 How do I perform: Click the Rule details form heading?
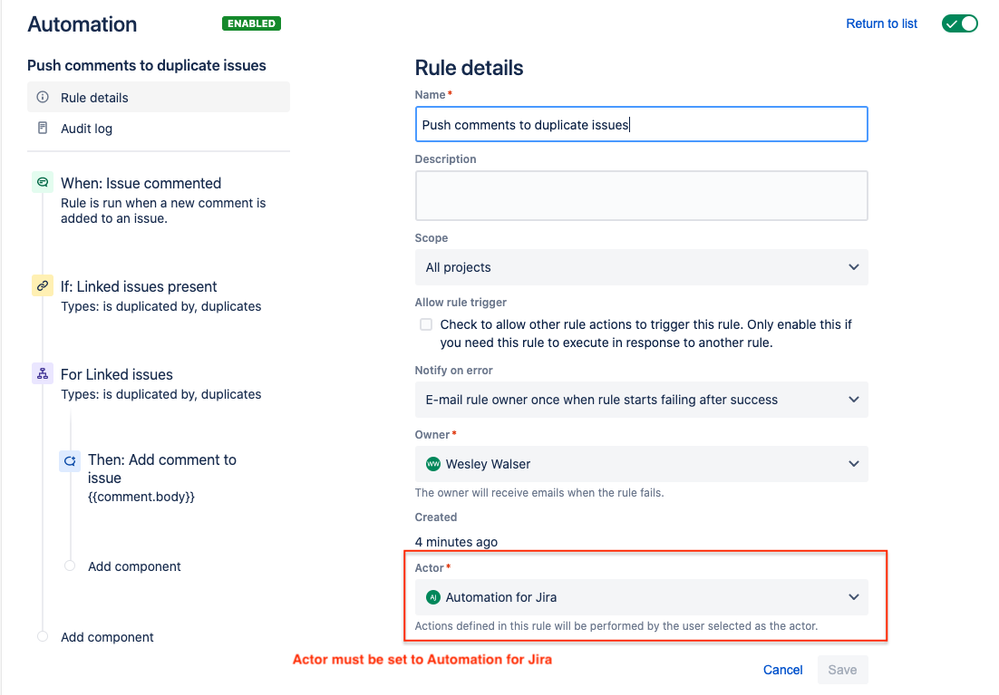pyautogui.click(x=469, y=68)
